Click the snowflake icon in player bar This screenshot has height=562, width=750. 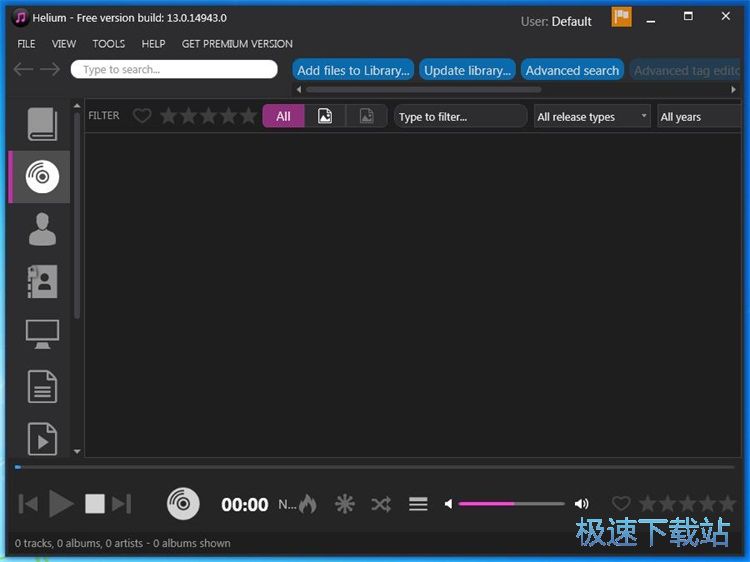pyautogui.click(x=345, y=504)
